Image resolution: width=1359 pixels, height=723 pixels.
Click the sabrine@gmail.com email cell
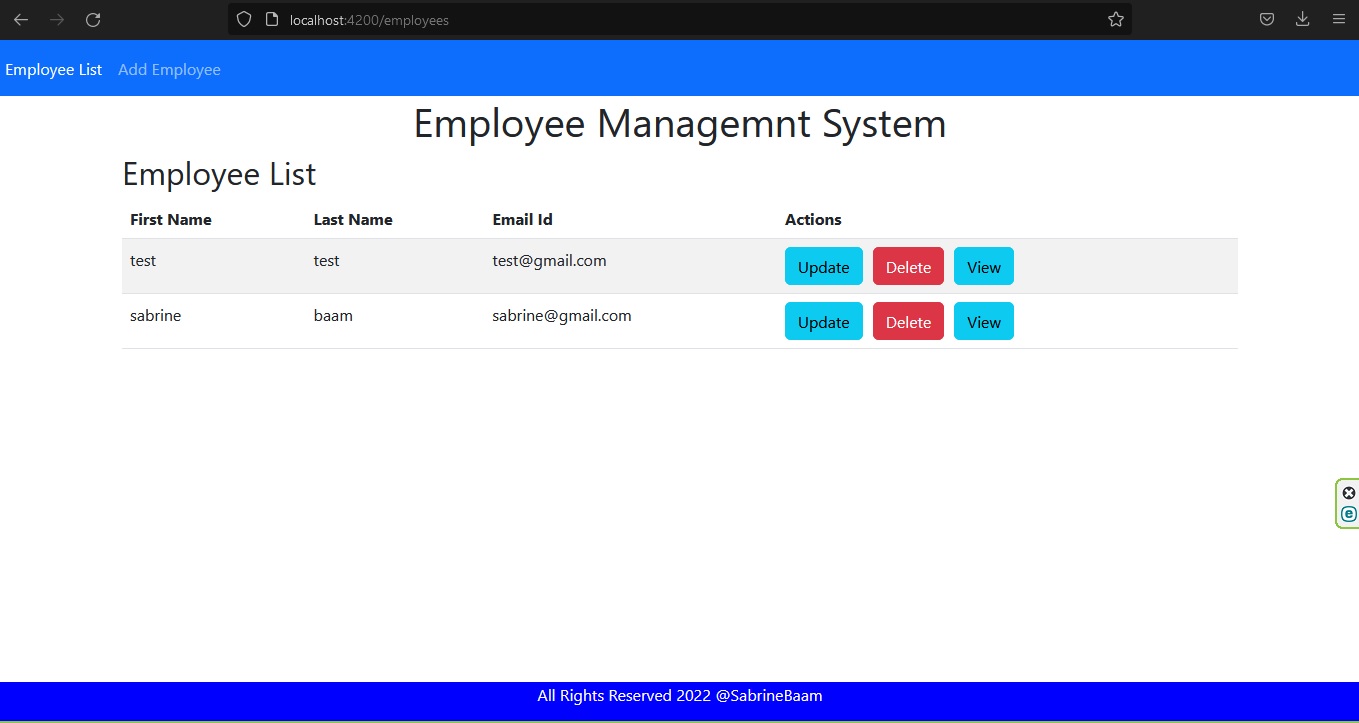(x=562, y=316)
